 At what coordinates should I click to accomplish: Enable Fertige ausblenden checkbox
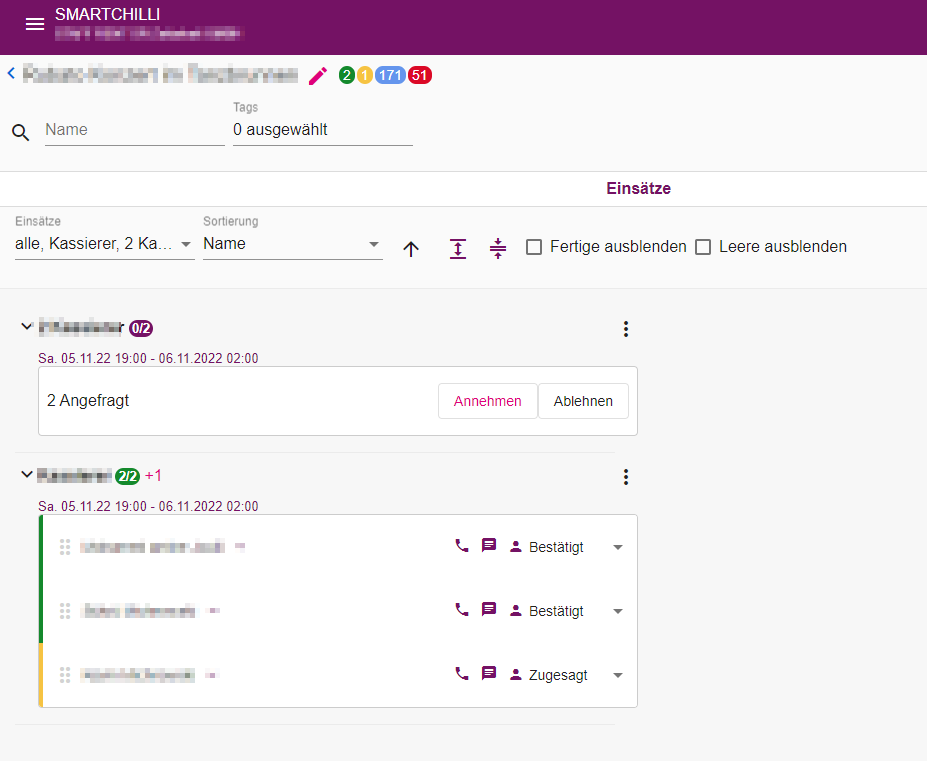534,247
